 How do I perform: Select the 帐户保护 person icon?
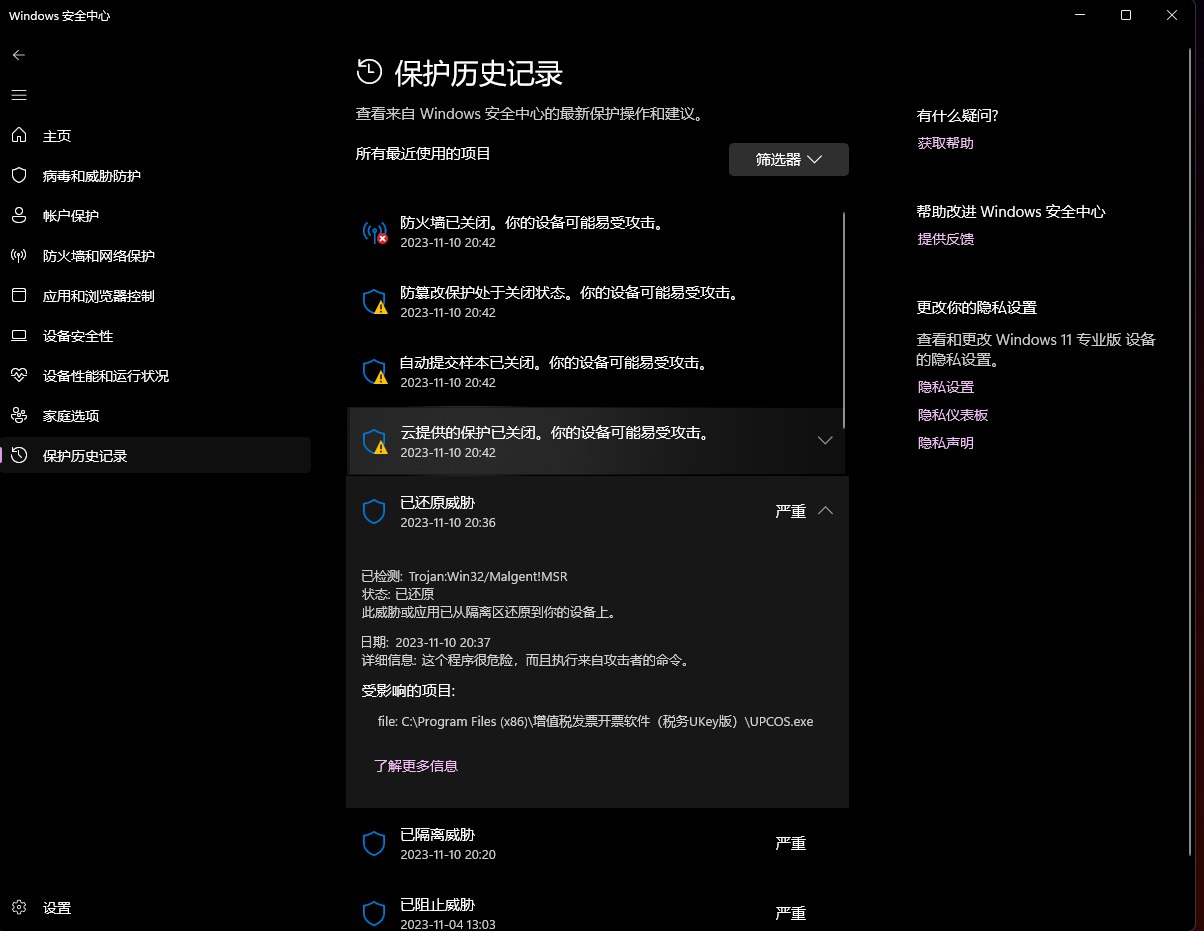18,216
